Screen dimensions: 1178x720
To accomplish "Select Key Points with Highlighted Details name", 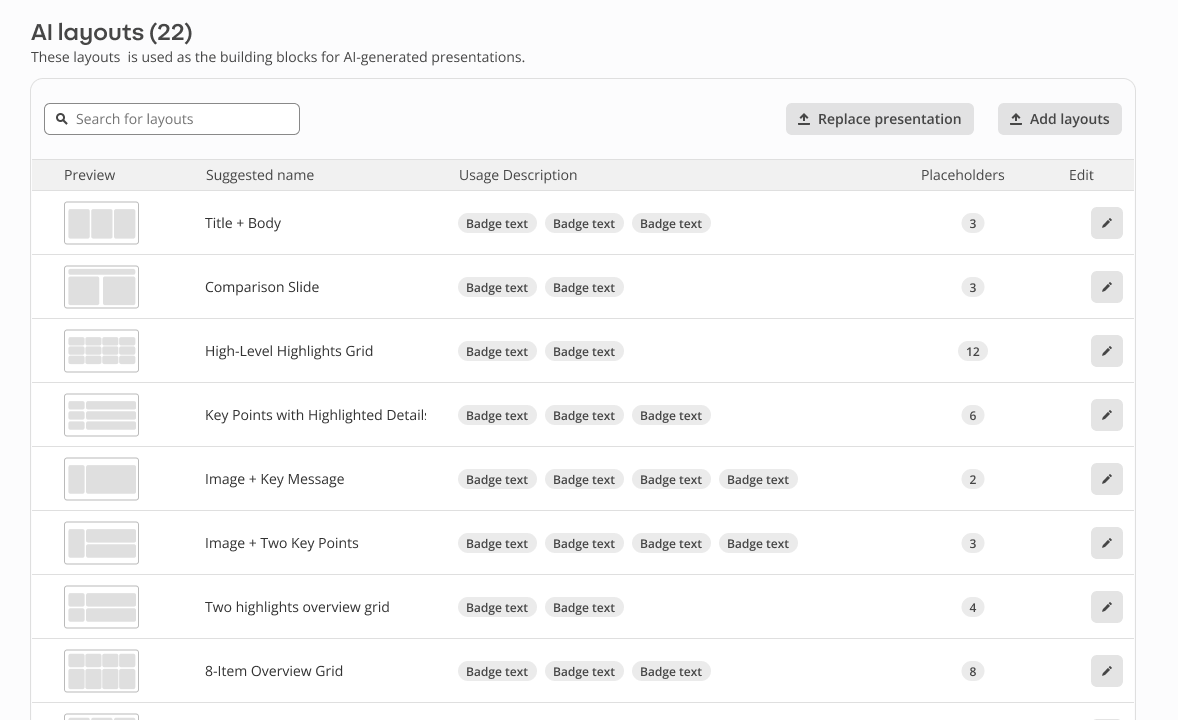I will [x=316, y=415].
